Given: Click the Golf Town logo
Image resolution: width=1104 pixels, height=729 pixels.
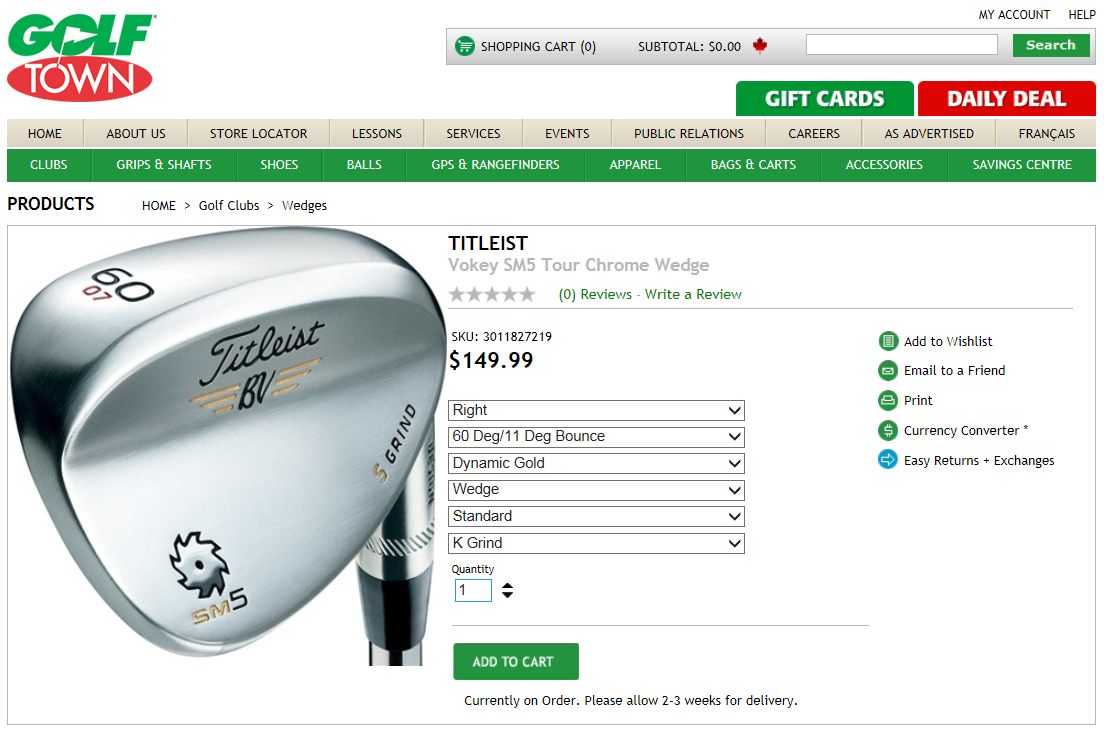Looking at the screenshot, I should [x=81, y=57].
